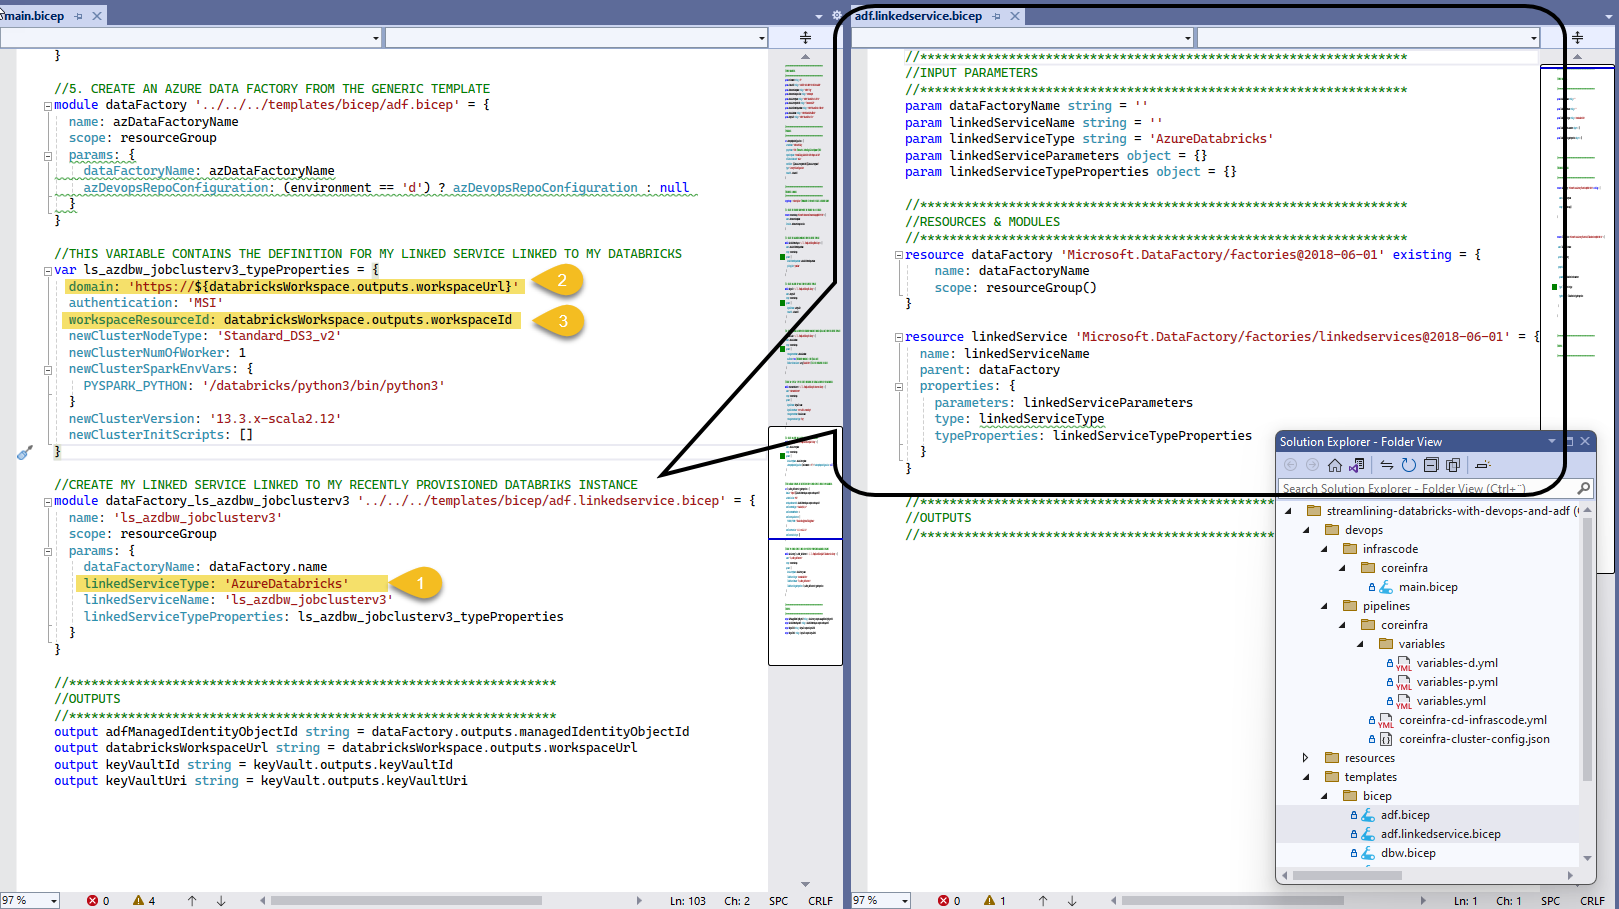Click the Sync with Active Document icon

tap(1386, 465)
